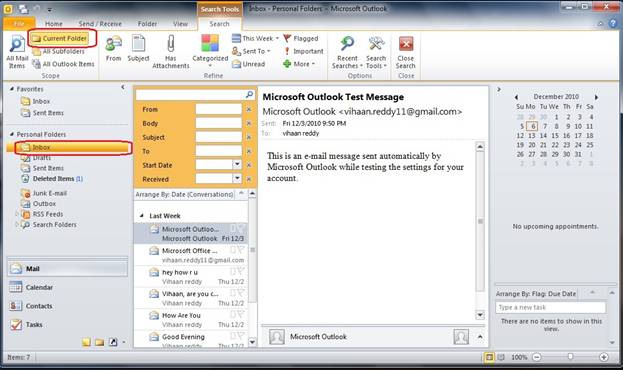Switch to the Home tab
Screen dimensions: 623x370
point(54,24)
